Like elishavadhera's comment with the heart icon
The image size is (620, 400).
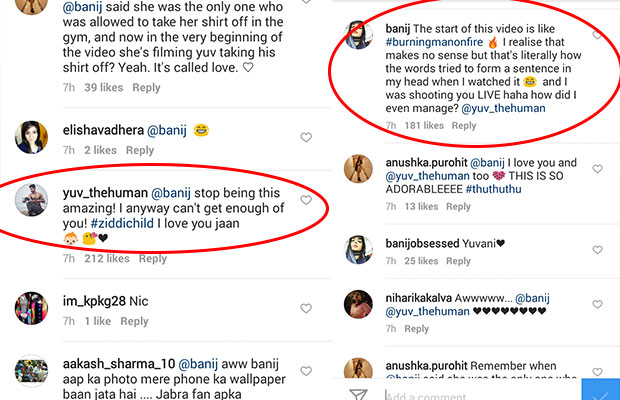pyautogui.click(x=306, y=138)
